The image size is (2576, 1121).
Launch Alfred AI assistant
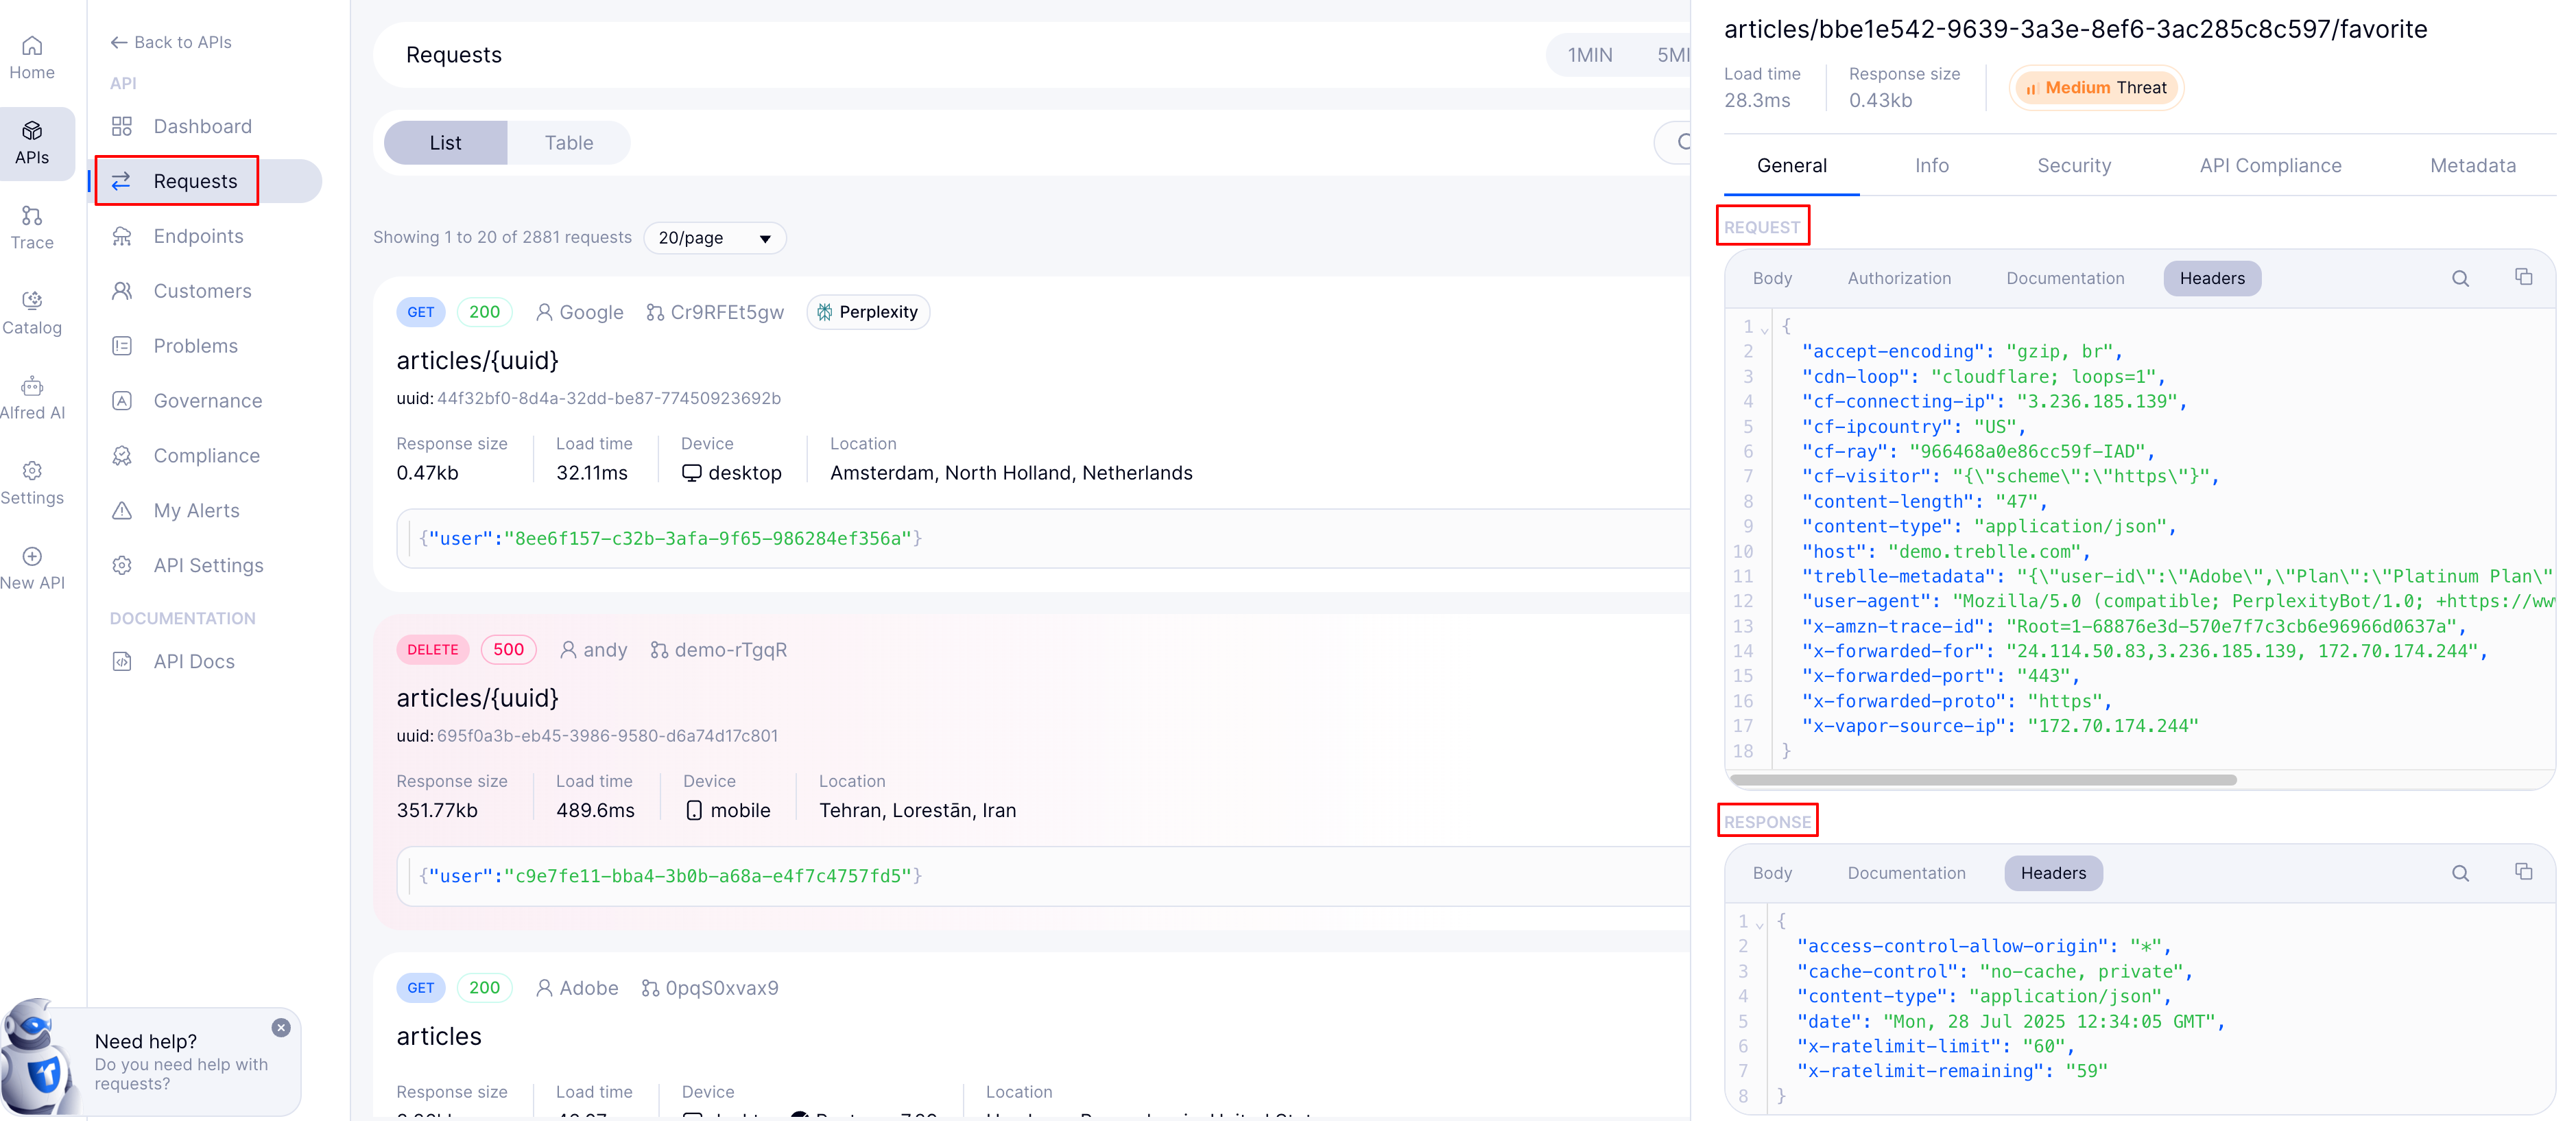tap(32, 398)
